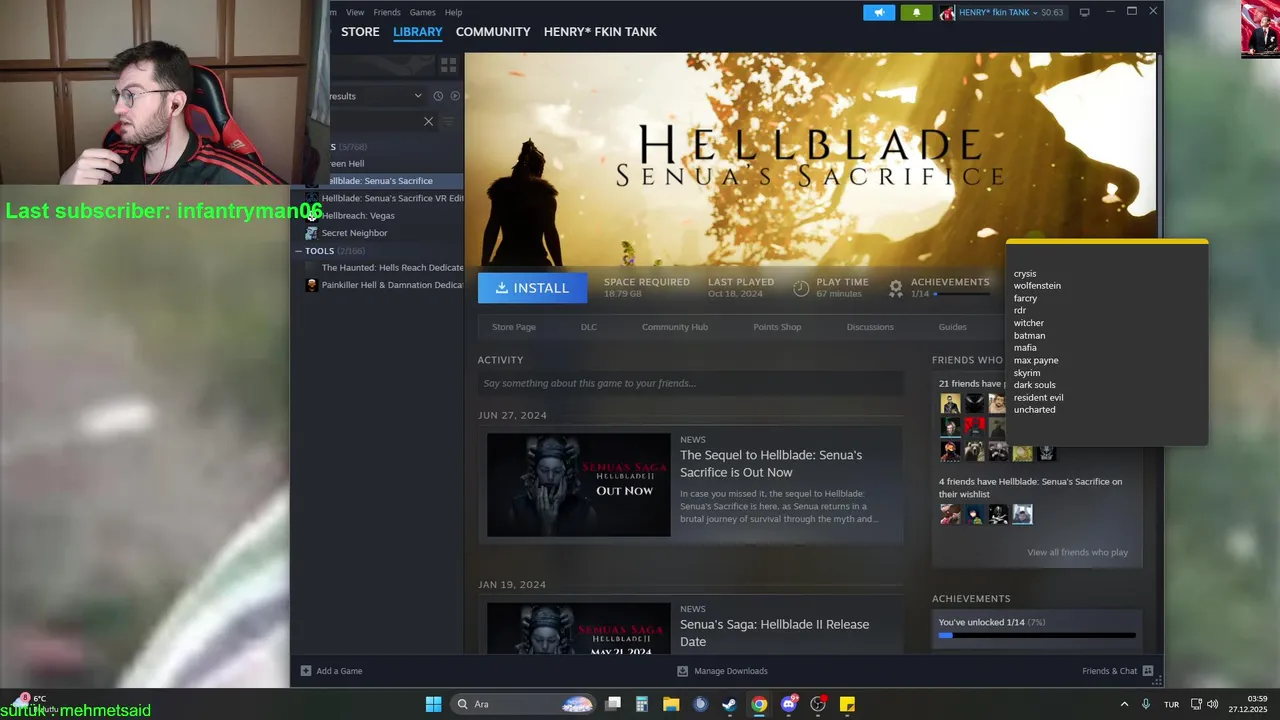
Task: Open OBS Studio from the taskbar
Action: click(x=818, y=704)
